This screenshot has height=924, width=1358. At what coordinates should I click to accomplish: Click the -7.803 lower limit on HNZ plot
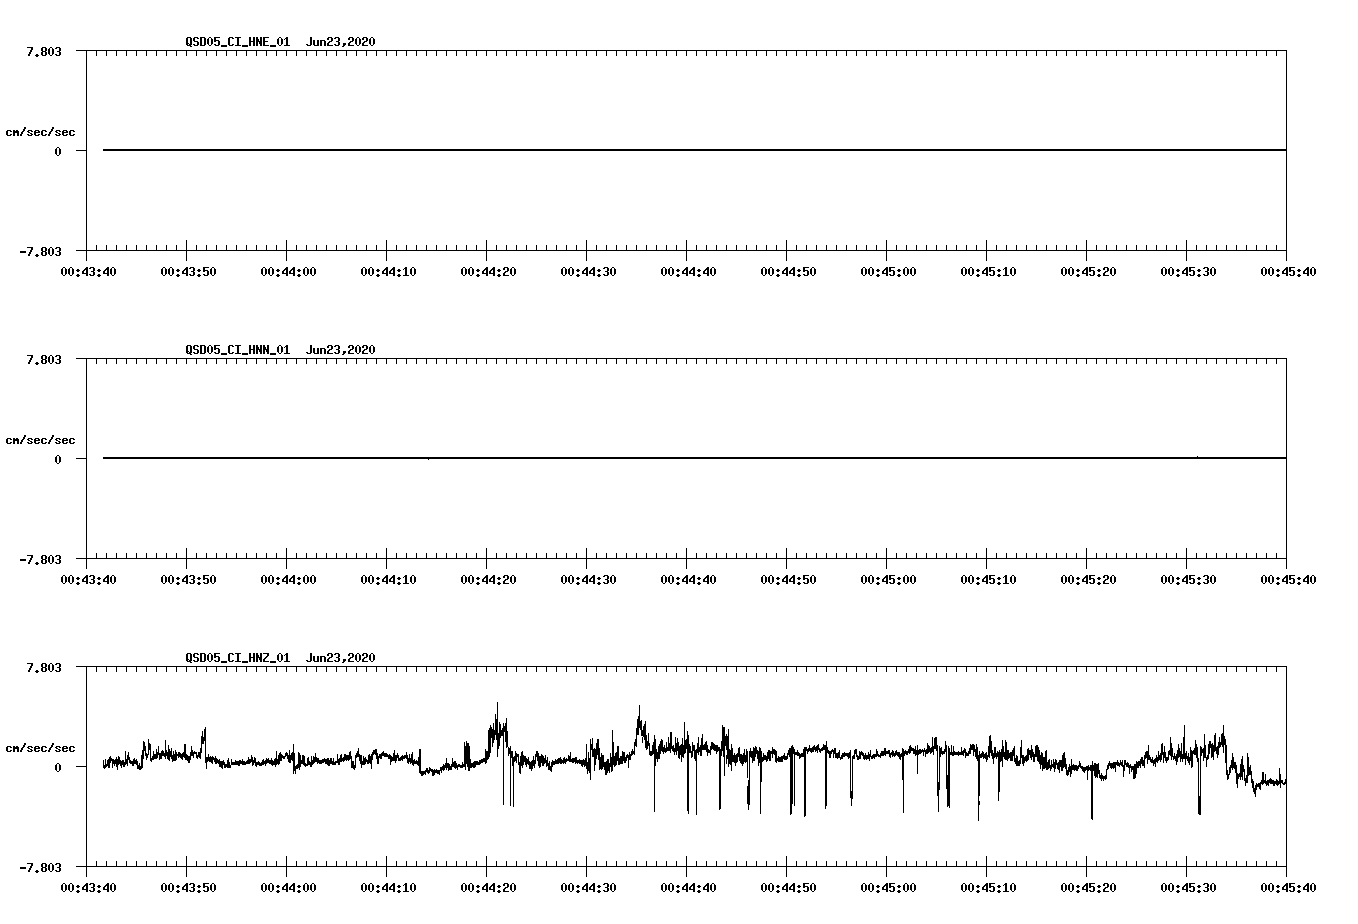(x=41, y=867)
